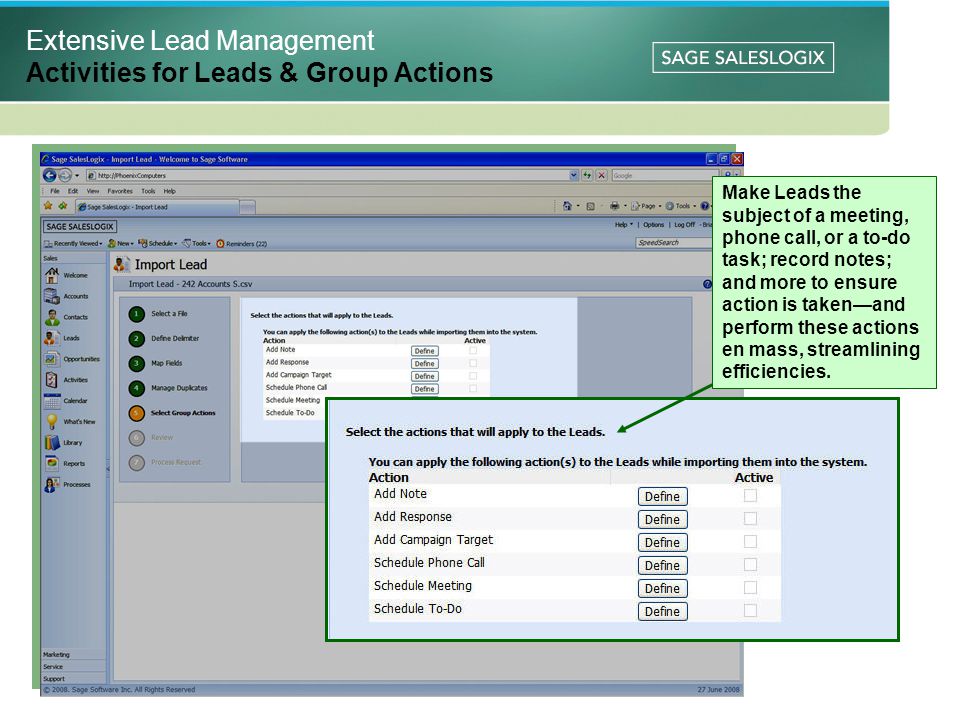This screenshot has height=720, width=960.
Task: Click the blue help icon in Import Lead bar
Action: click(x=707, y=284)
